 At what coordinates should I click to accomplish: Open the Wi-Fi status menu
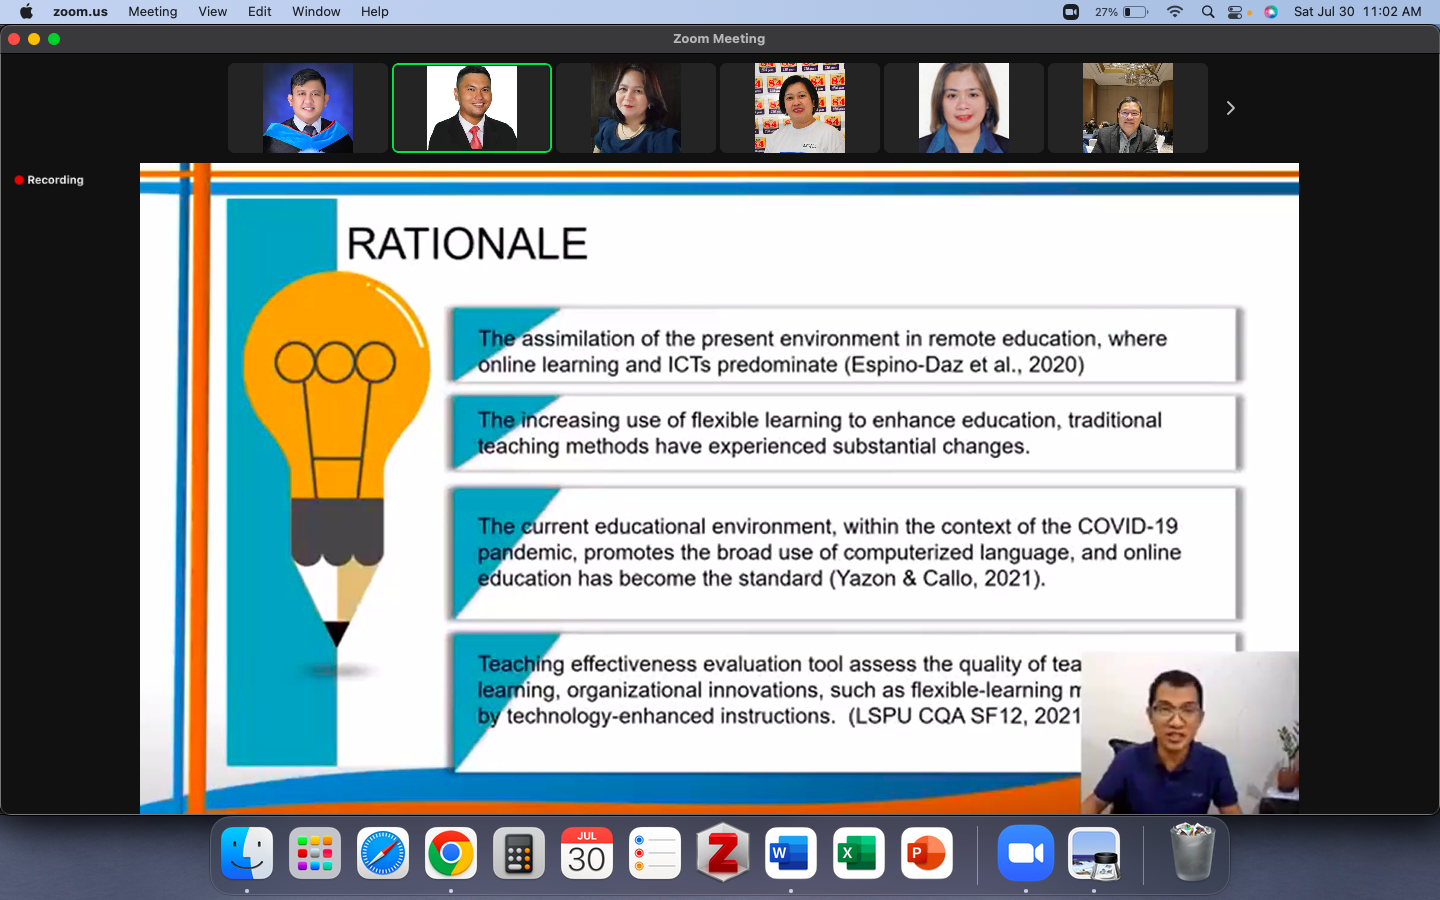(x=1175, y=12)
